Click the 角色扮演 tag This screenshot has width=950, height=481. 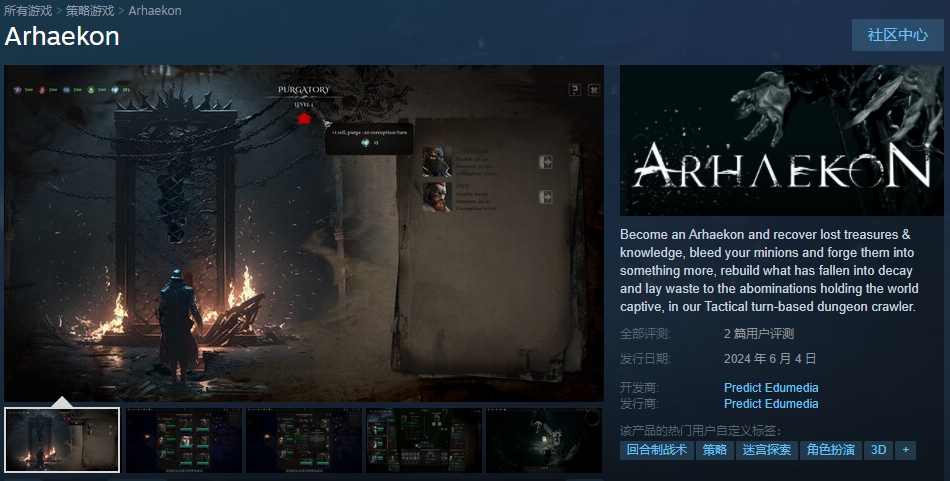coord(831,450)
